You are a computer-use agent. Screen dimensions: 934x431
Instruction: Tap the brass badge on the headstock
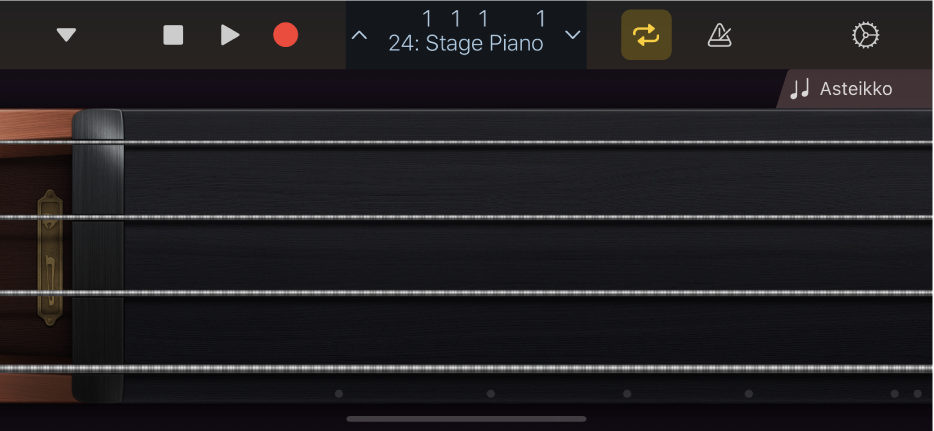[x=50, y=258]
